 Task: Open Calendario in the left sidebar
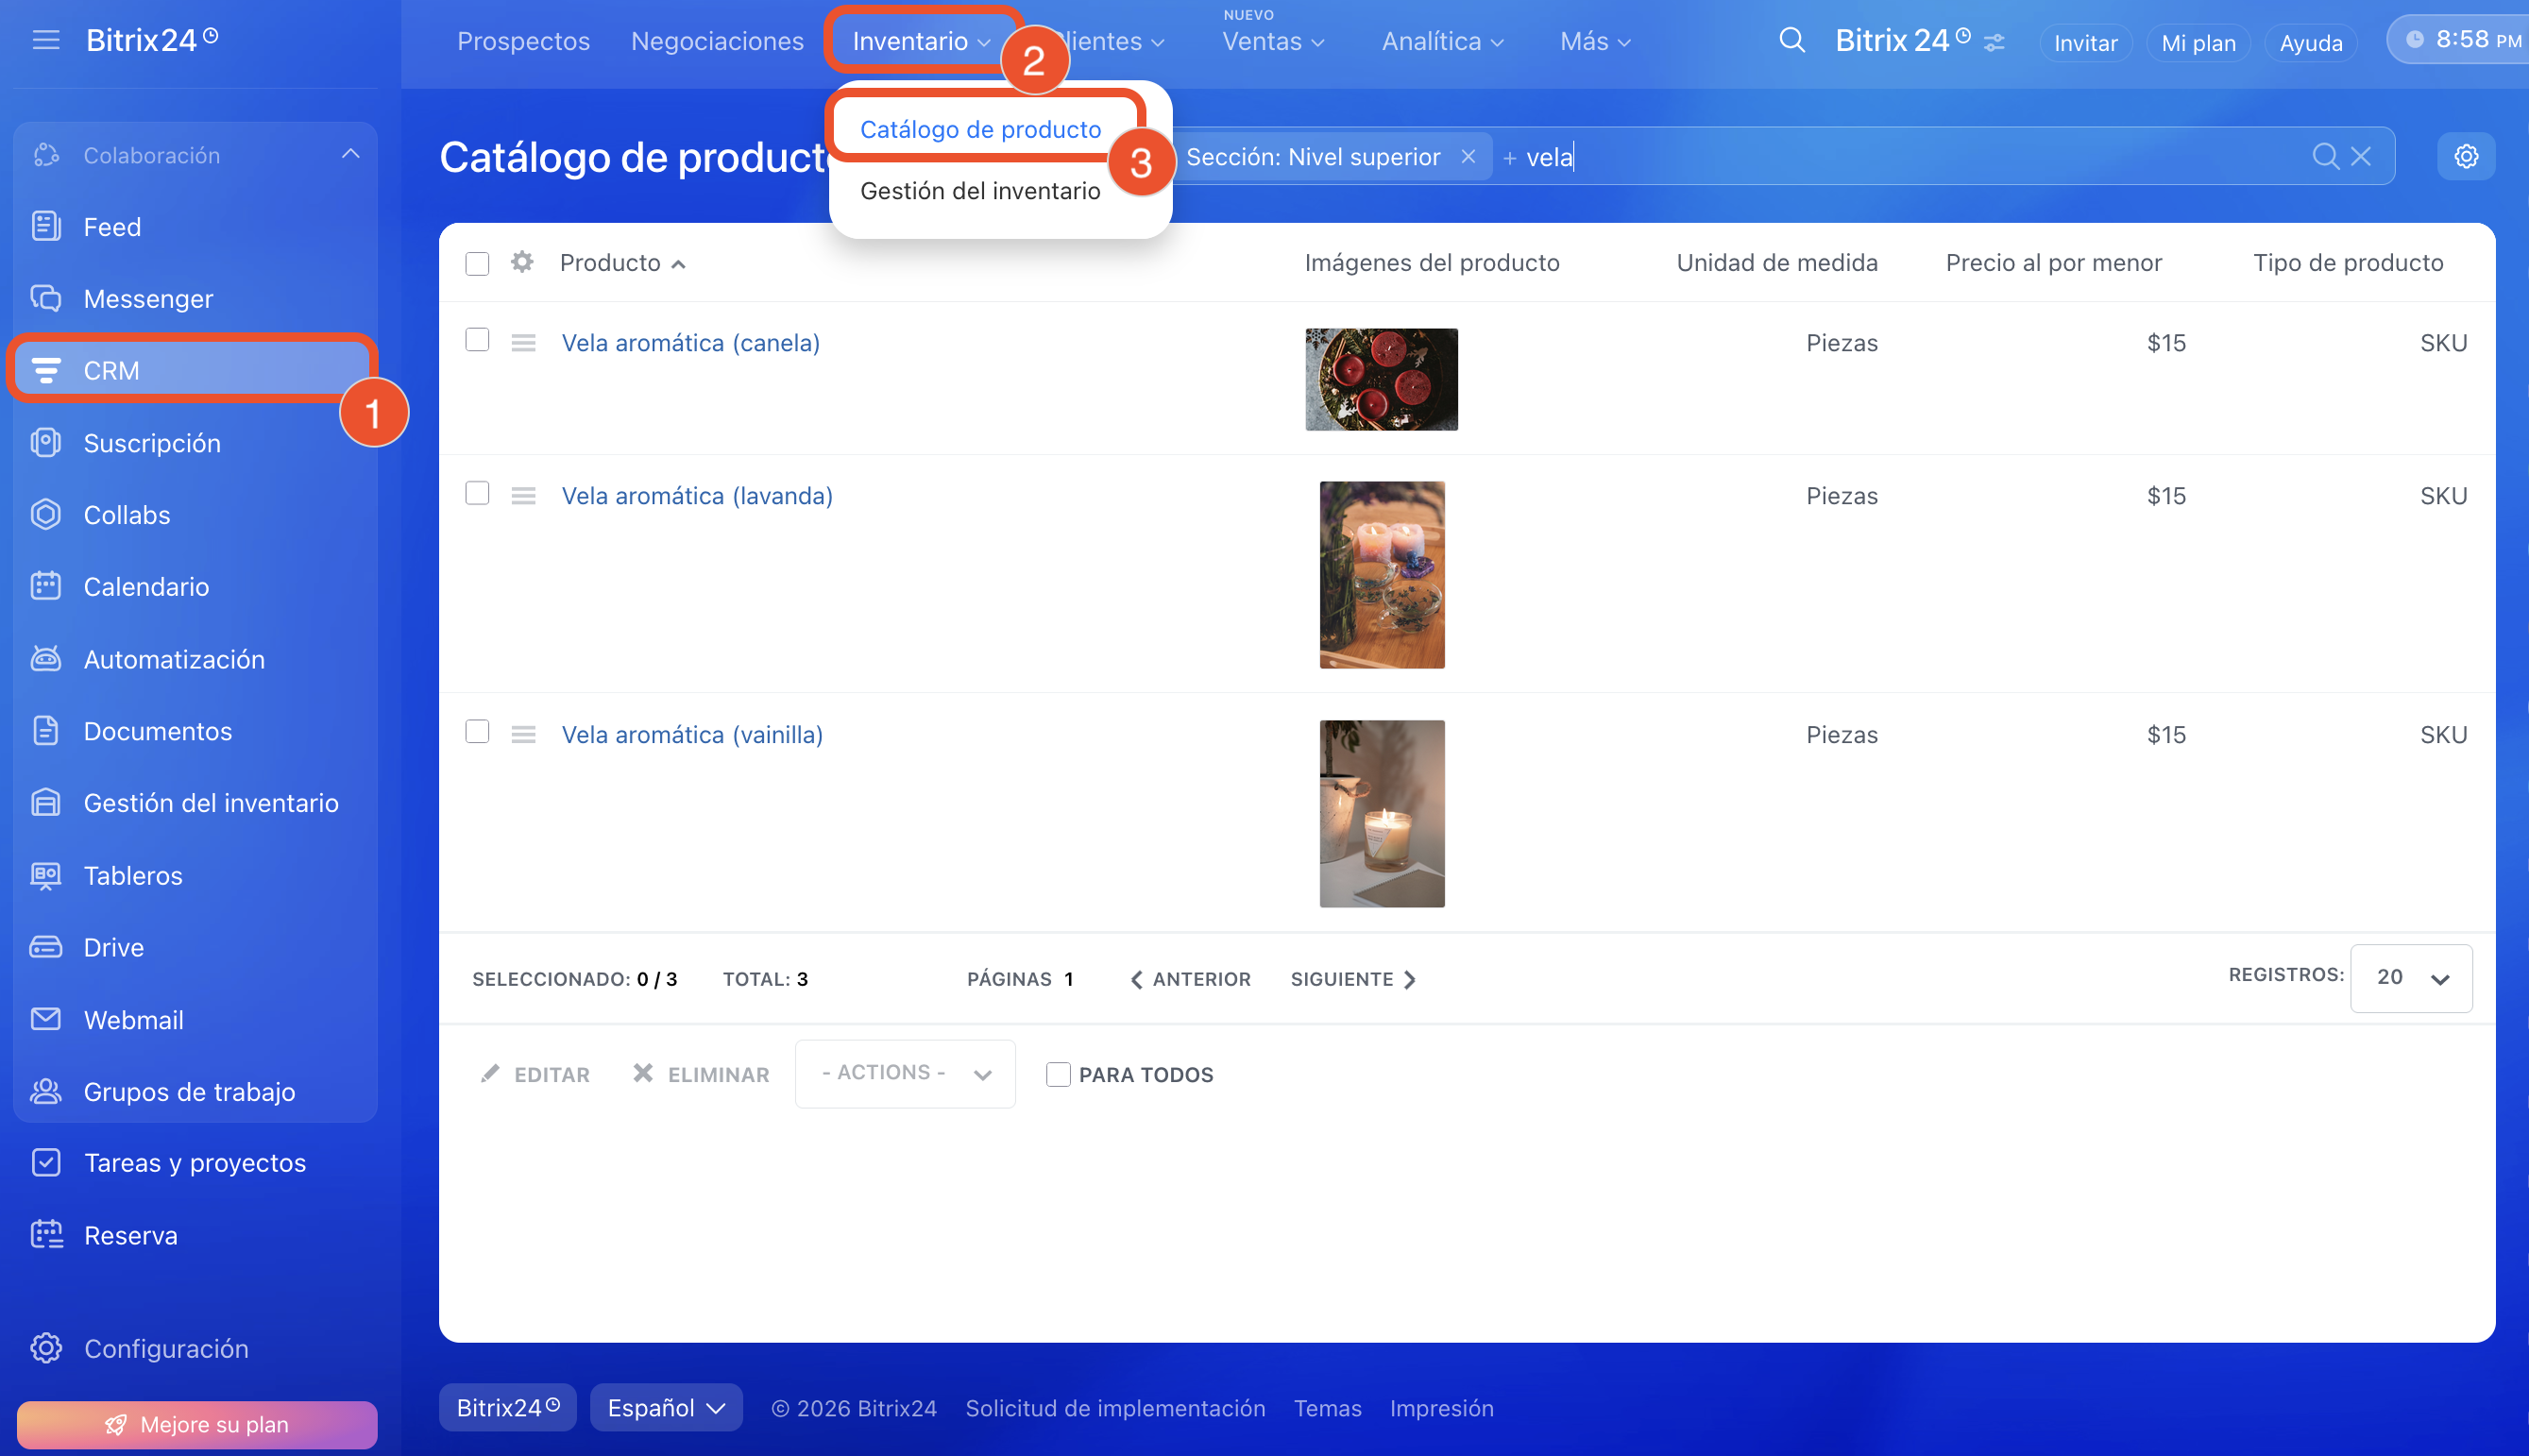click(146, 587)
